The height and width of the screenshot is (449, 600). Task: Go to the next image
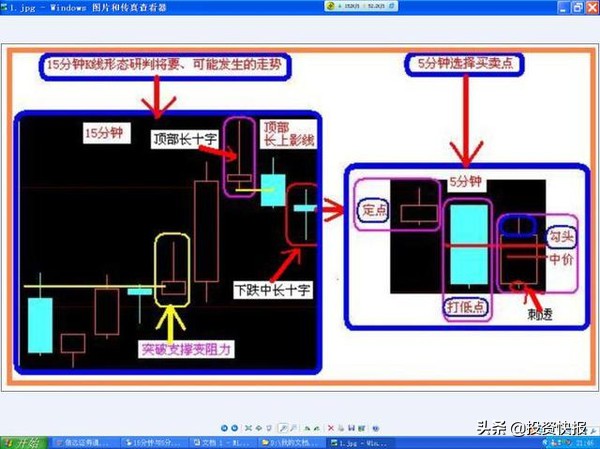coord(234,427)
